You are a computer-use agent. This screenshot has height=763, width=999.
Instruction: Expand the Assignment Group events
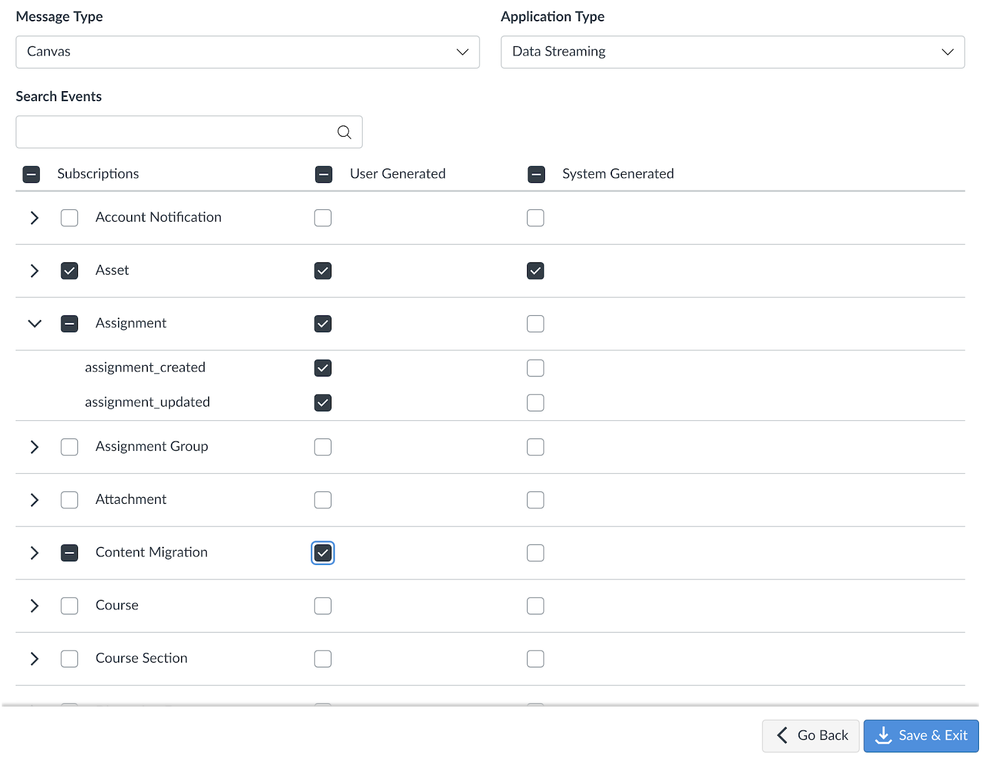(34, 446)
